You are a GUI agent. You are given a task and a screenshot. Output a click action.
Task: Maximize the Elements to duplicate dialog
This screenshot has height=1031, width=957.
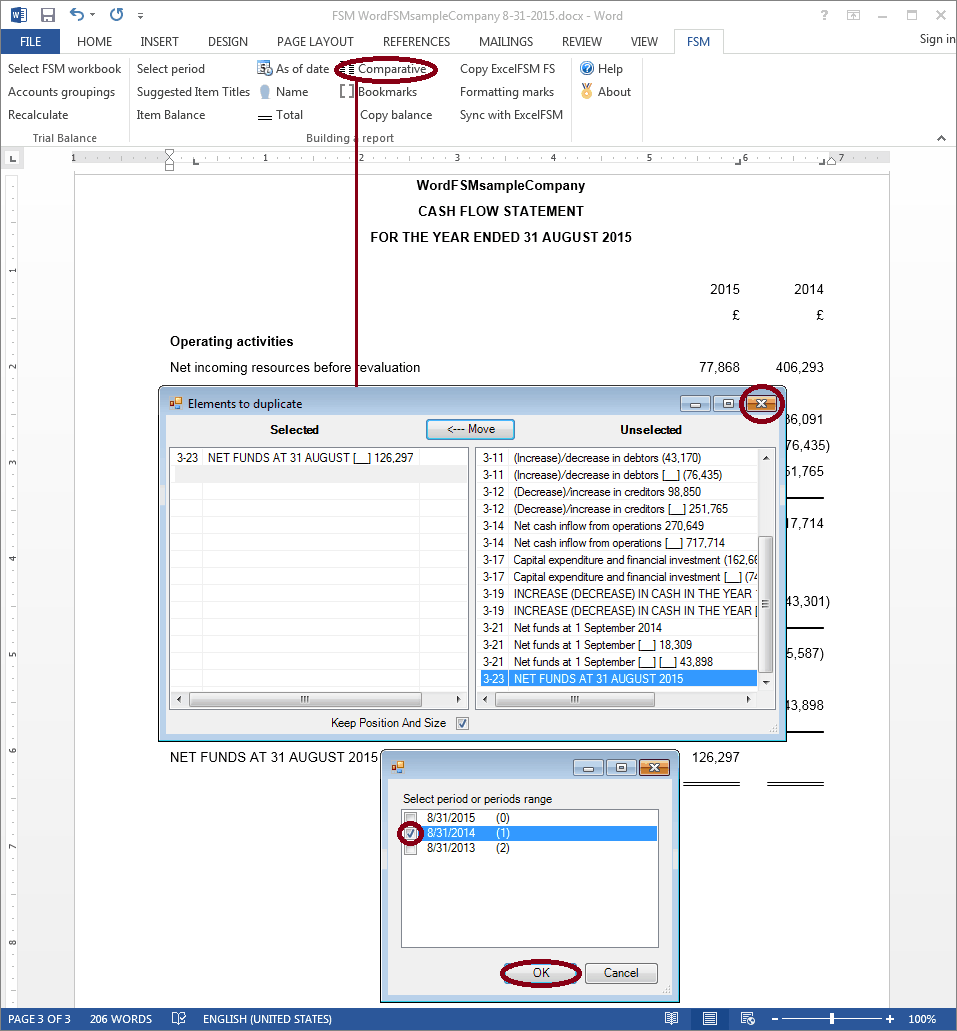(x=727, y=404)
